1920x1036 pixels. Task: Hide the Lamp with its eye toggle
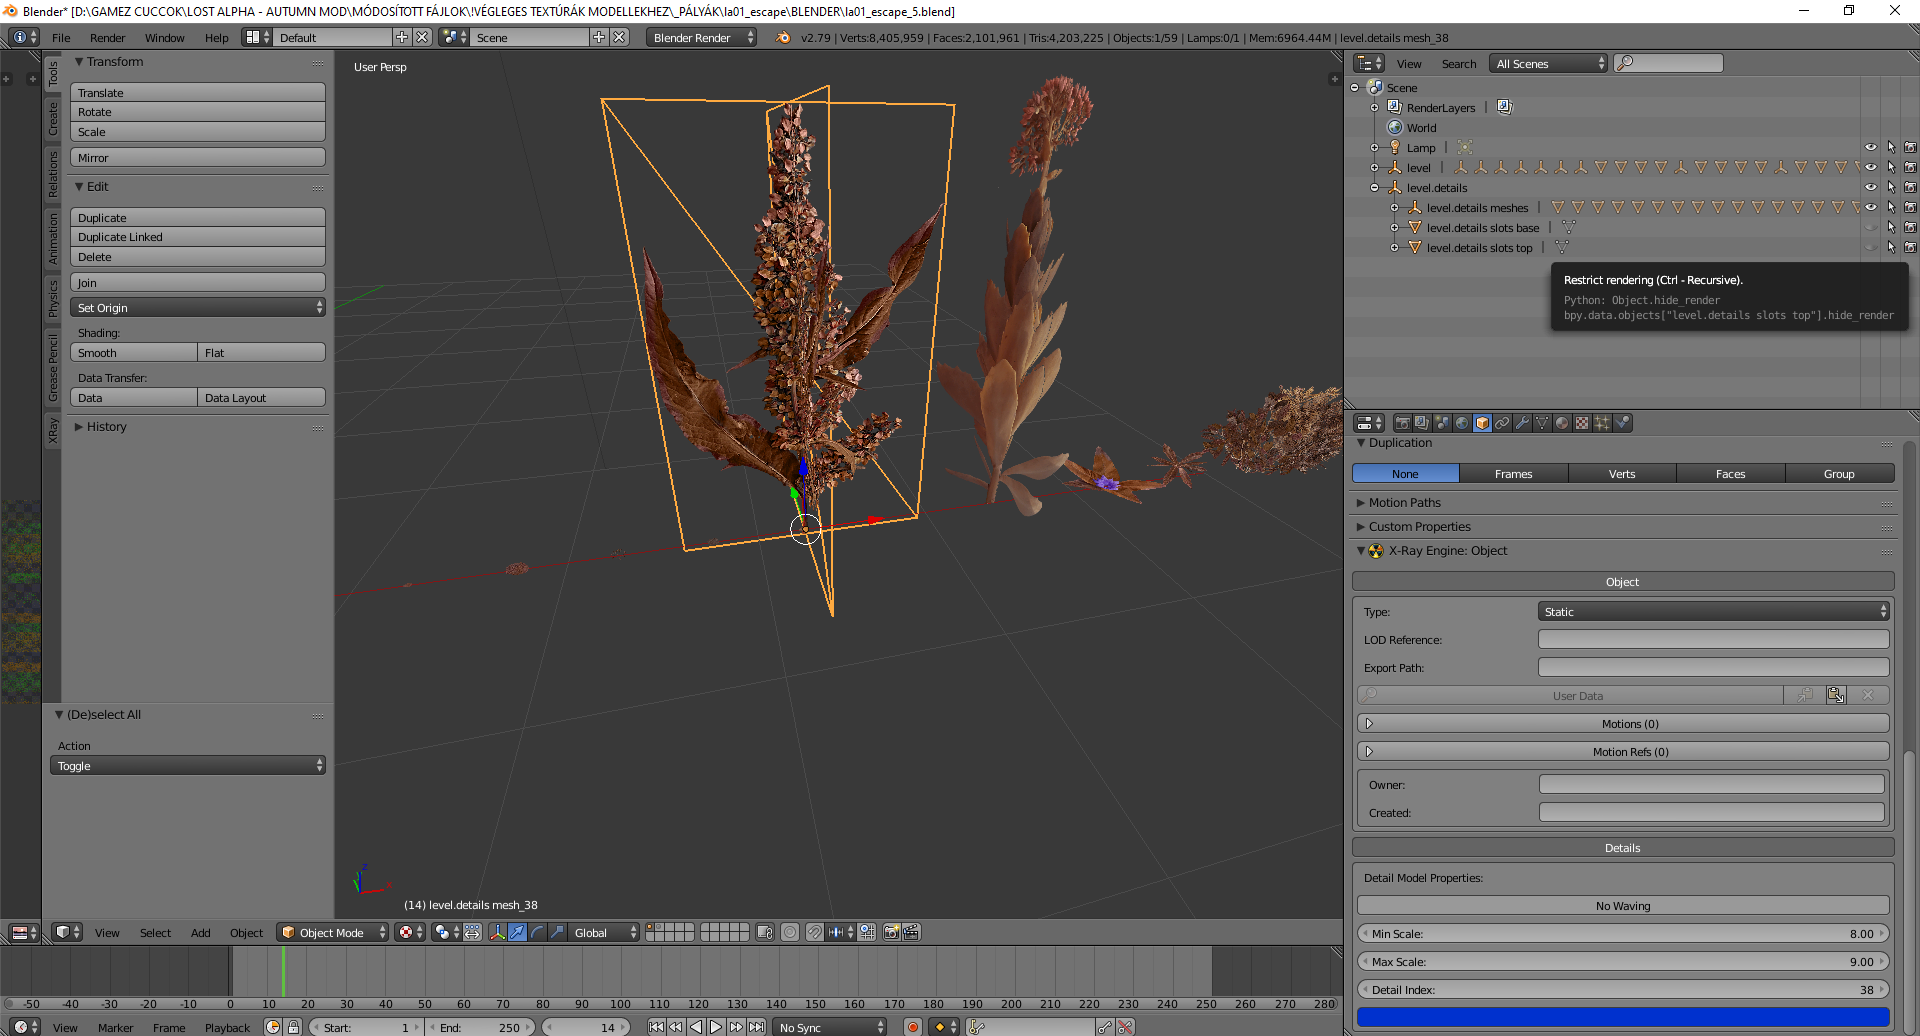[x=1871, y=147]
